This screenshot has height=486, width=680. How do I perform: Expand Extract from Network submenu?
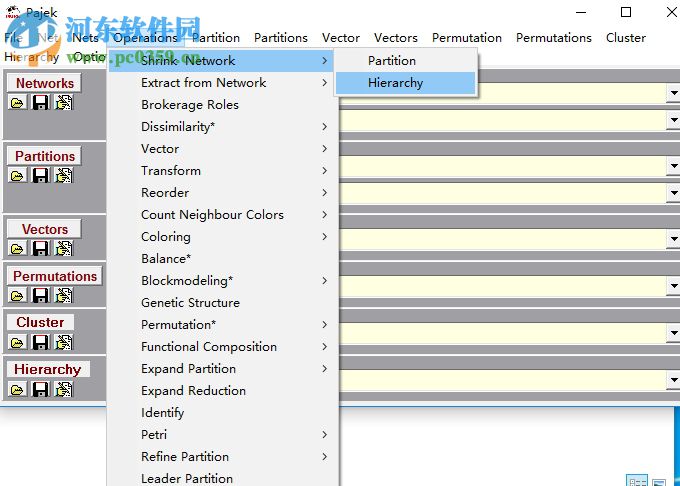(223, 82)
